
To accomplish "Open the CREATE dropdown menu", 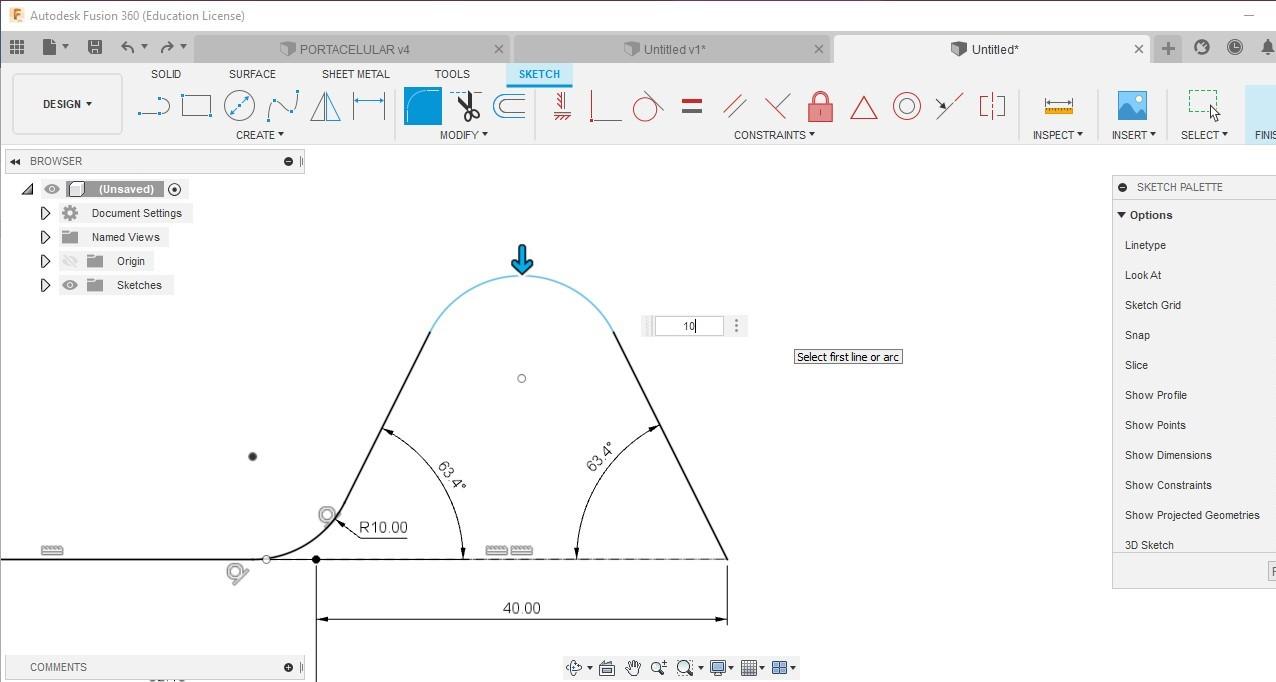I will coord(259,135).
